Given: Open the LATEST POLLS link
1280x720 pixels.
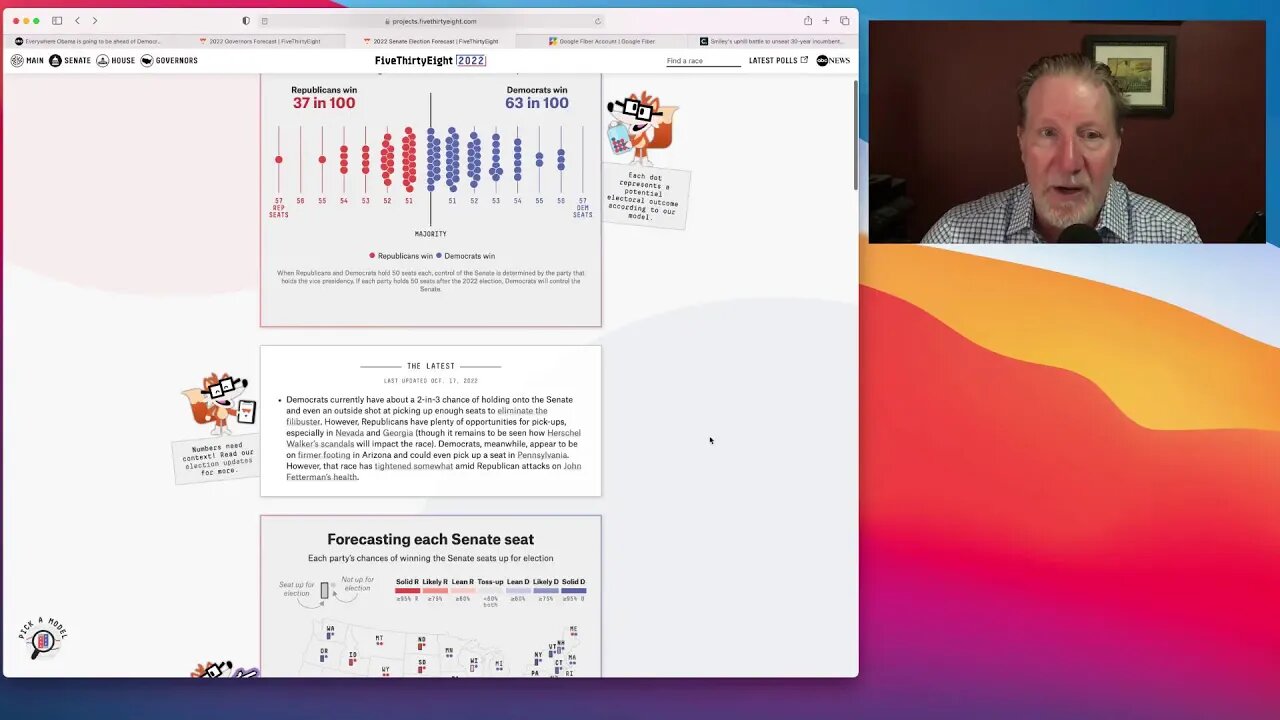Looking at the screenshot, I should pos(778,60).
